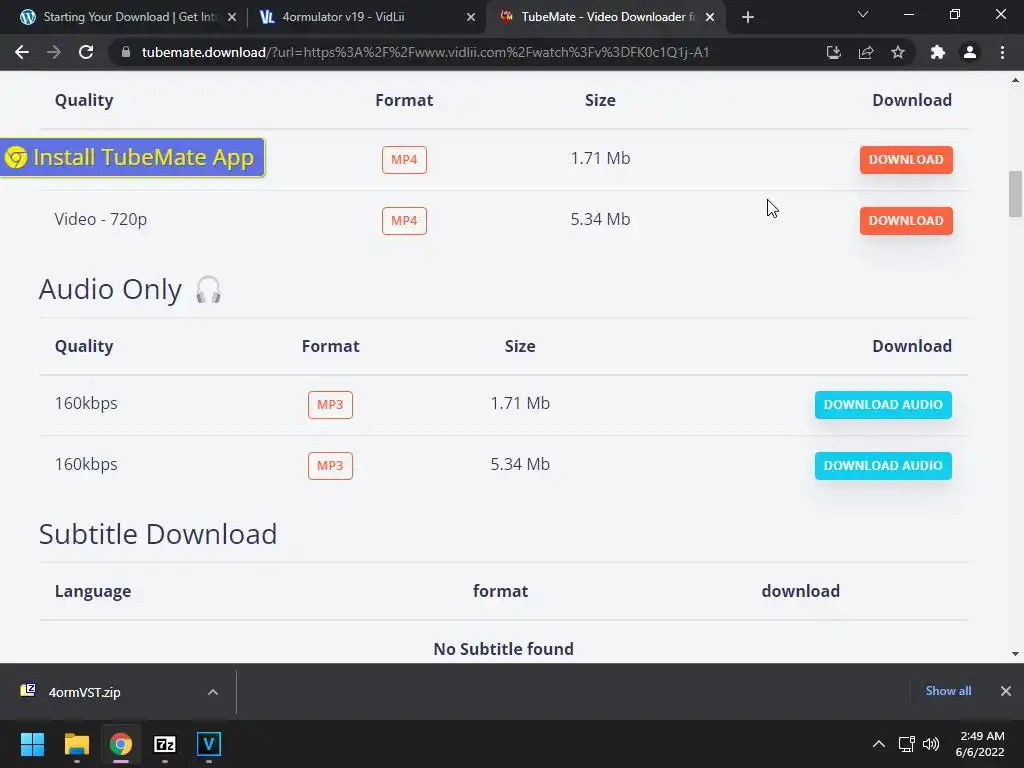Open 7-Zip from taskbar
Viewport: 1024px width, 768px height.
[x=165, y=744]
